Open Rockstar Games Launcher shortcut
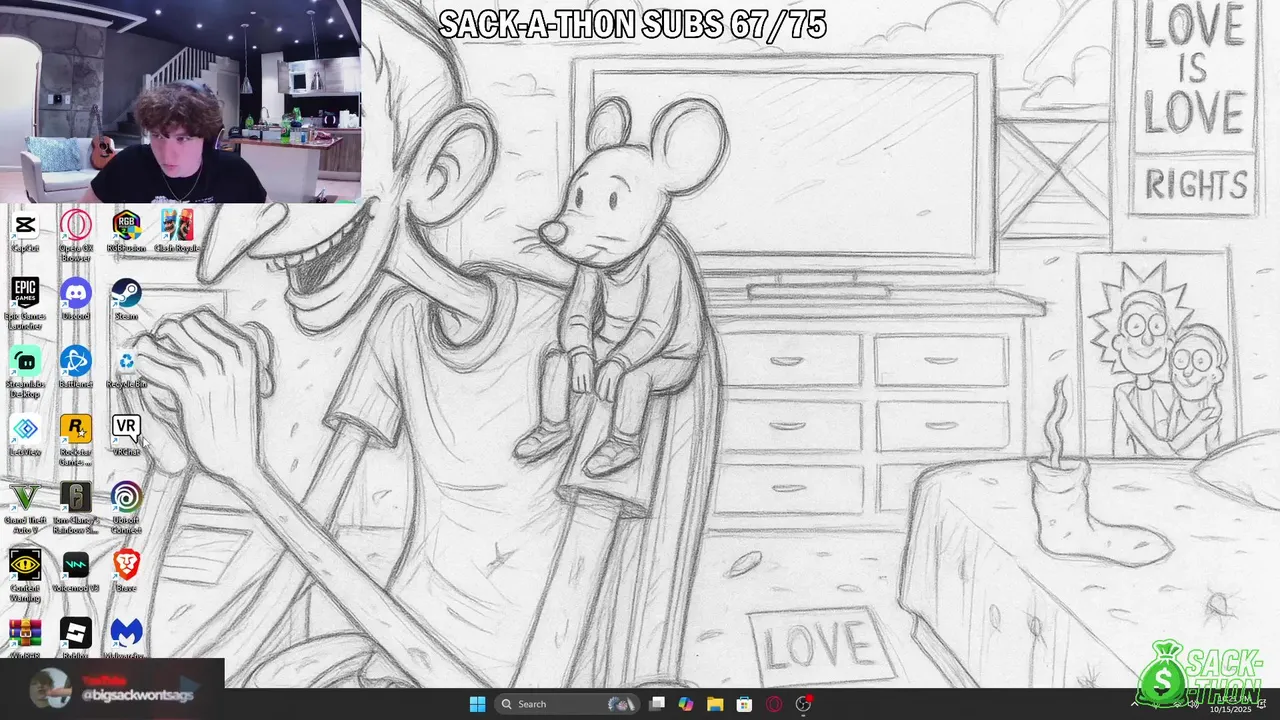The image size is (1280, 720). 76,440
